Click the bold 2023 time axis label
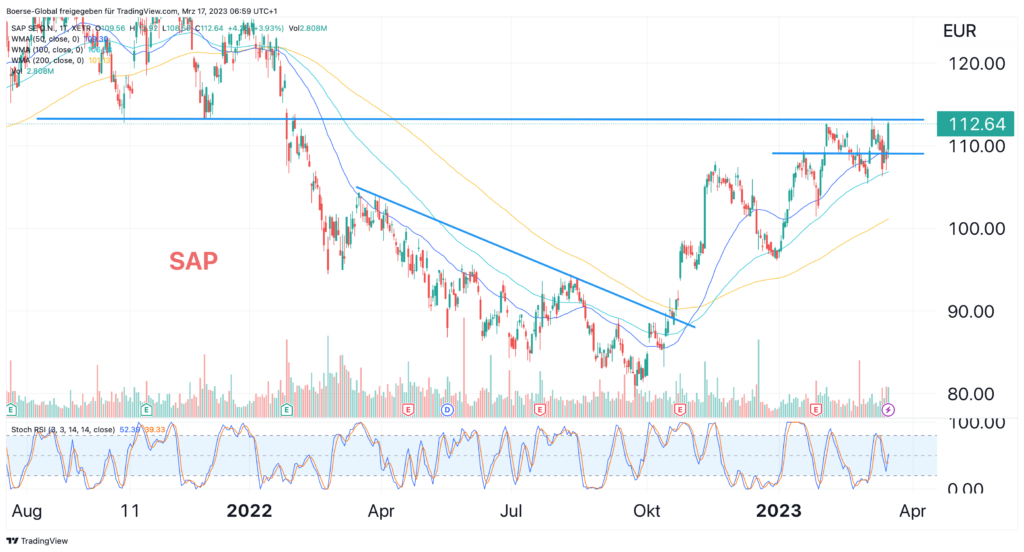Viewport: 1024px width, 552px height. [x=778, y=511]
